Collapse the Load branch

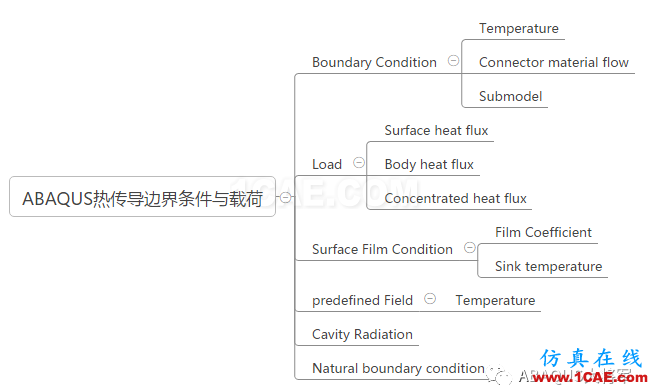point(359,163)
